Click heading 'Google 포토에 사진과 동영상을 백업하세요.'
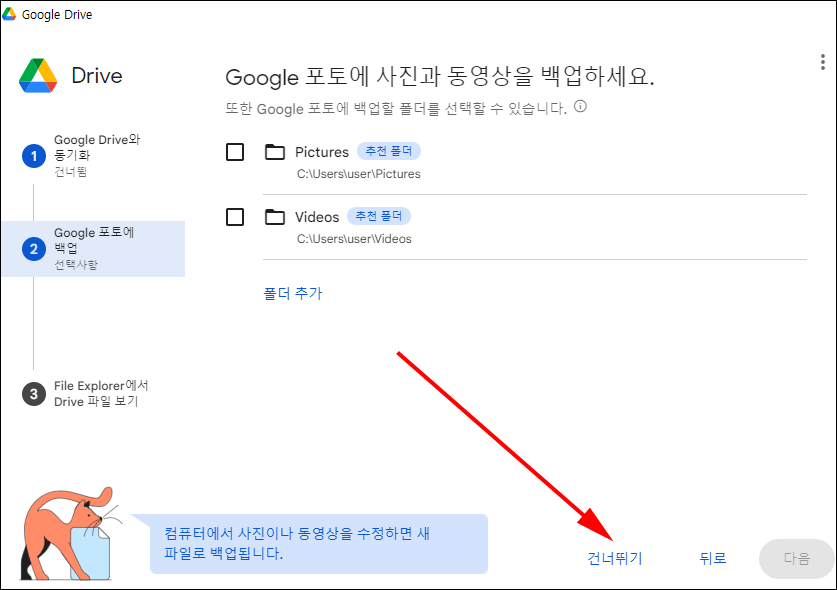This screenshot has height=590, width=837. coord(440,77)
